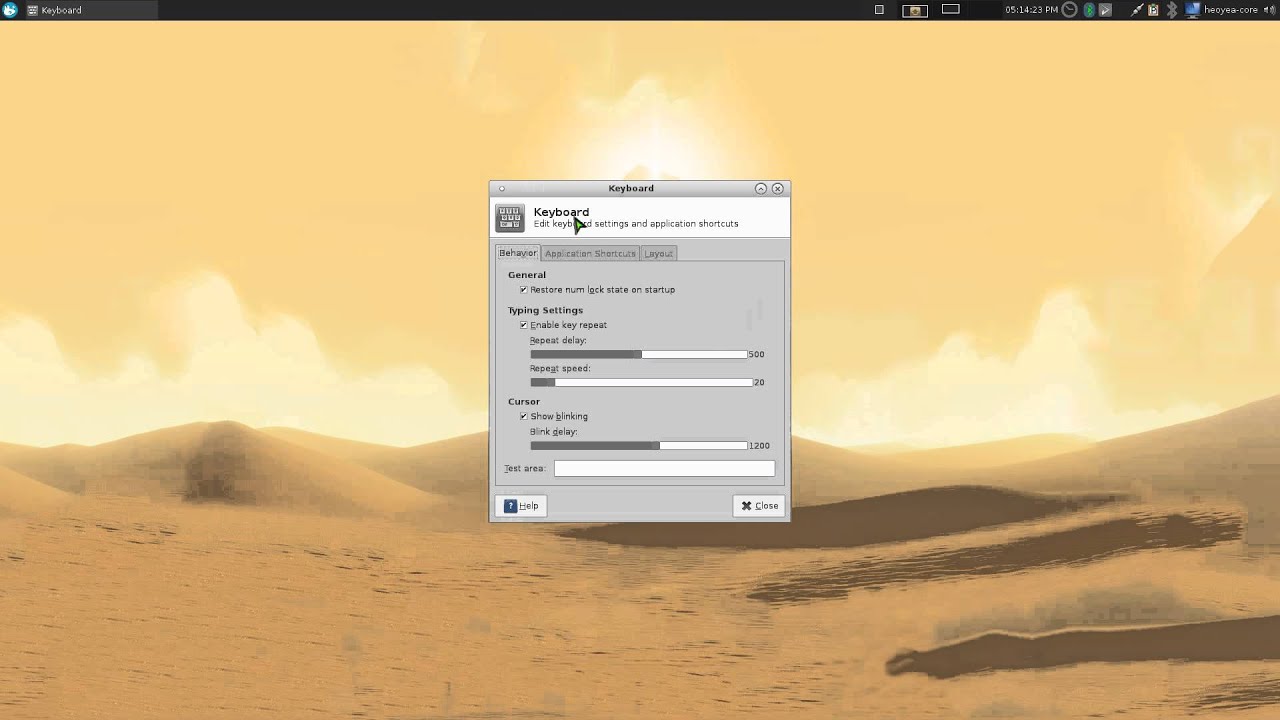1280x720 pixels.
Task: Click the Close button at the dialog bottom
Action: pyautogui.click(x=759, y=506)
